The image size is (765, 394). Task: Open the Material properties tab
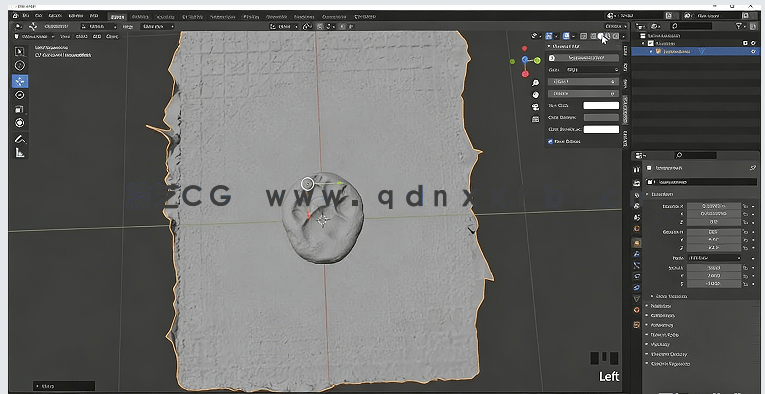tap(636, 310)
